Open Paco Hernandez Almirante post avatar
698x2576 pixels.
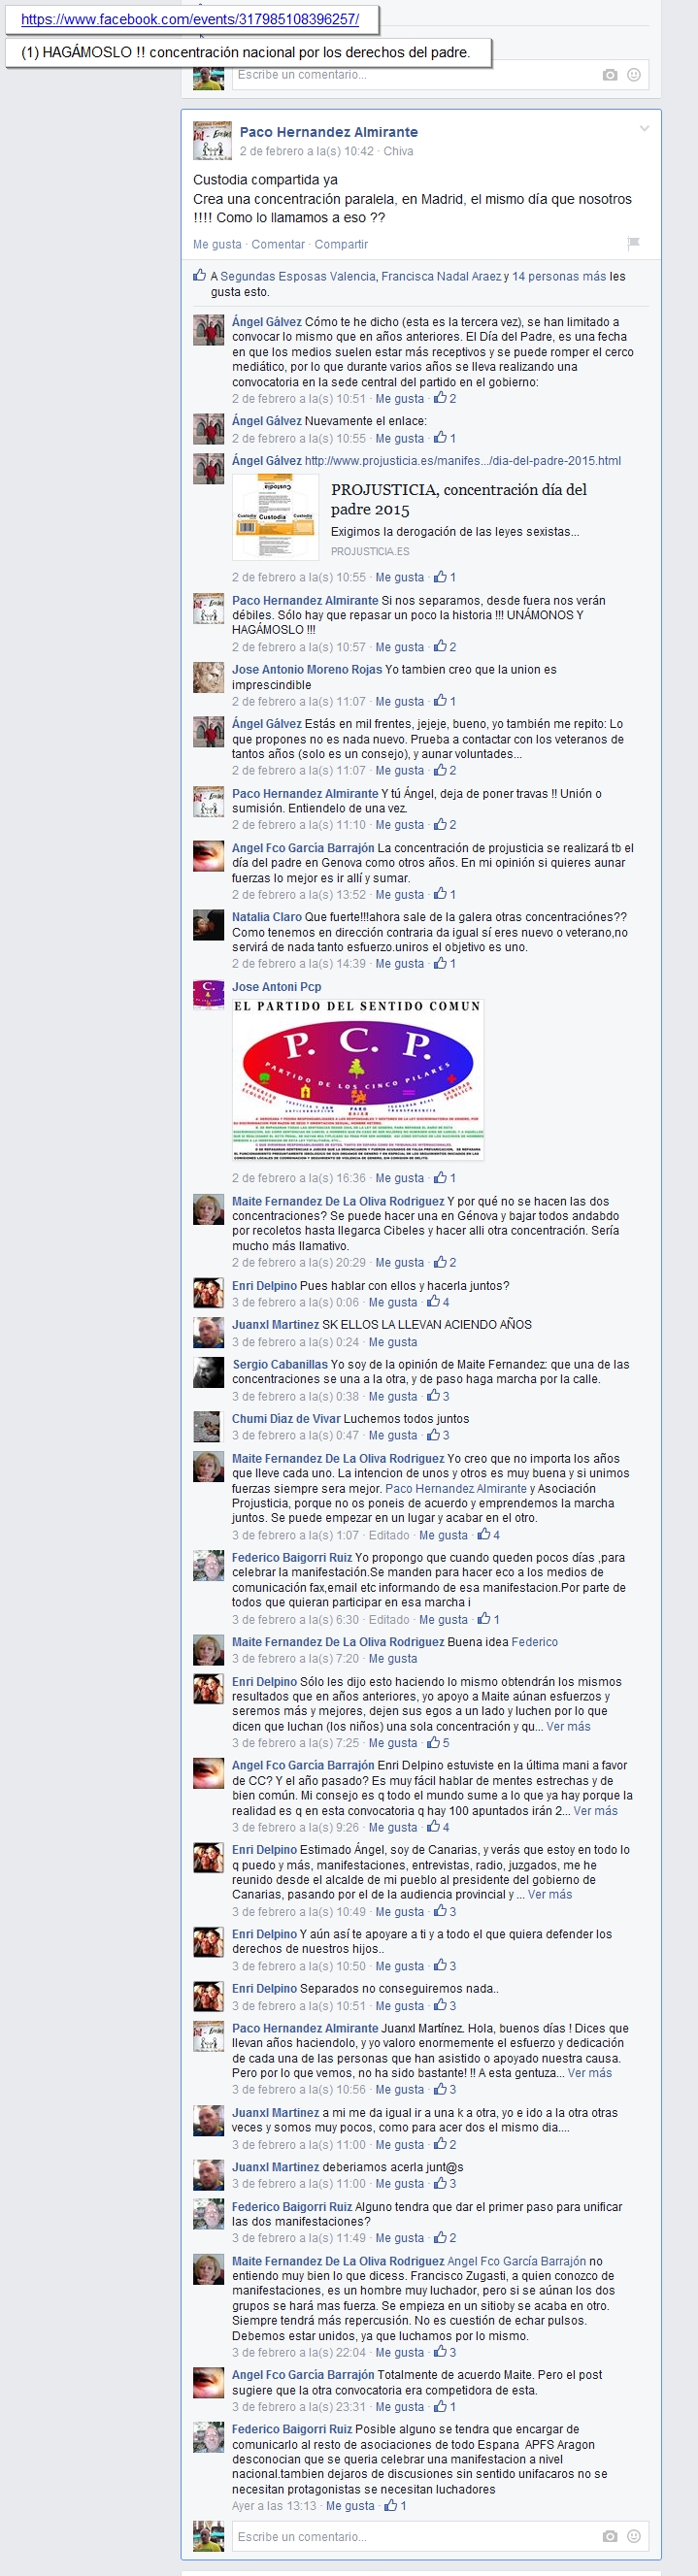point(212,141)
